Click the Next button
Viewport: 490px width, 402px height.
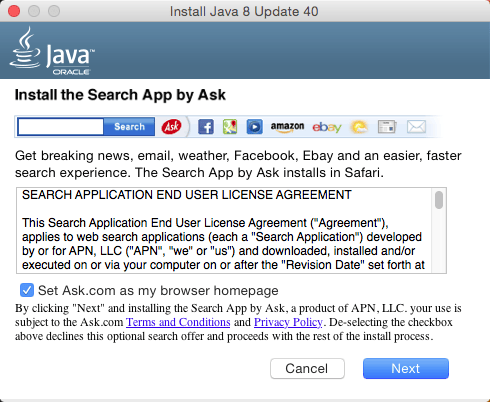[x=406, y=368]
